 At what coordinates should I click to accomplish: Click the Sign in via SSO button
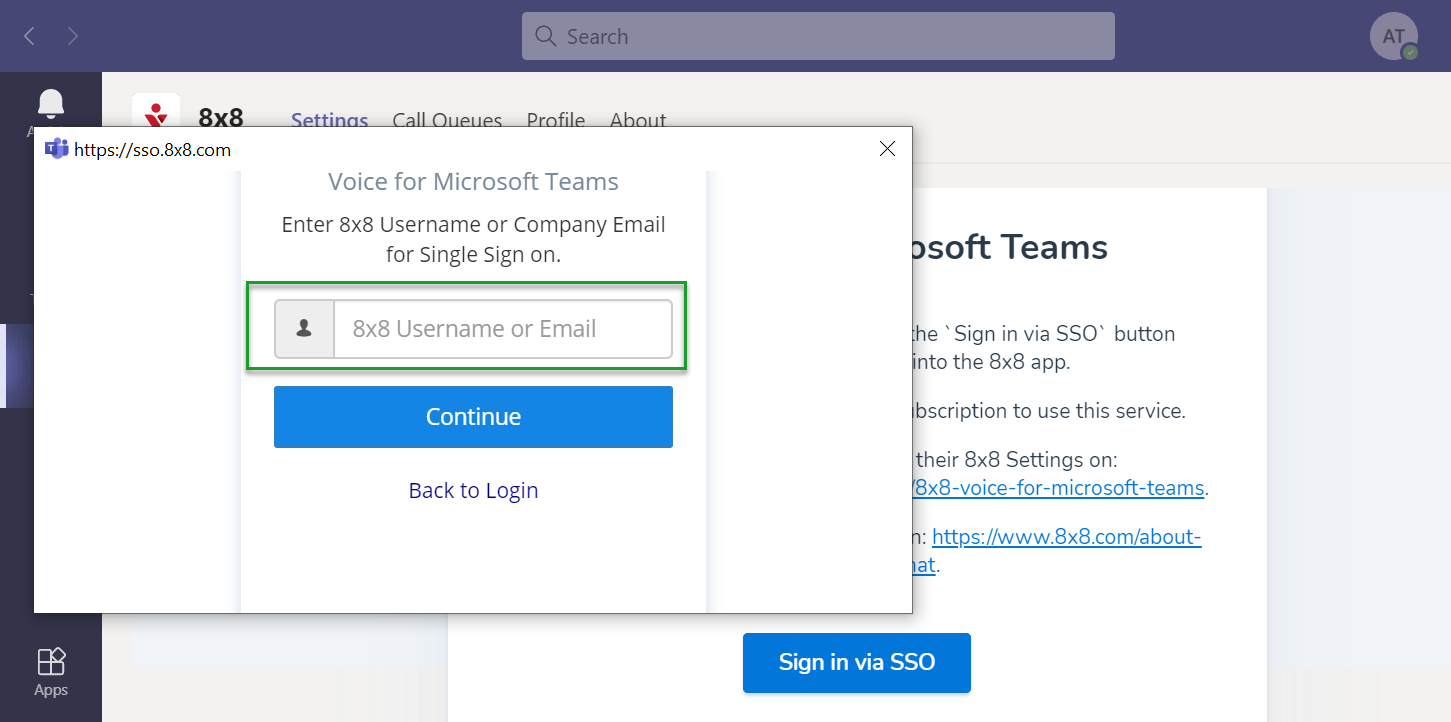click(x=856, y=662)
